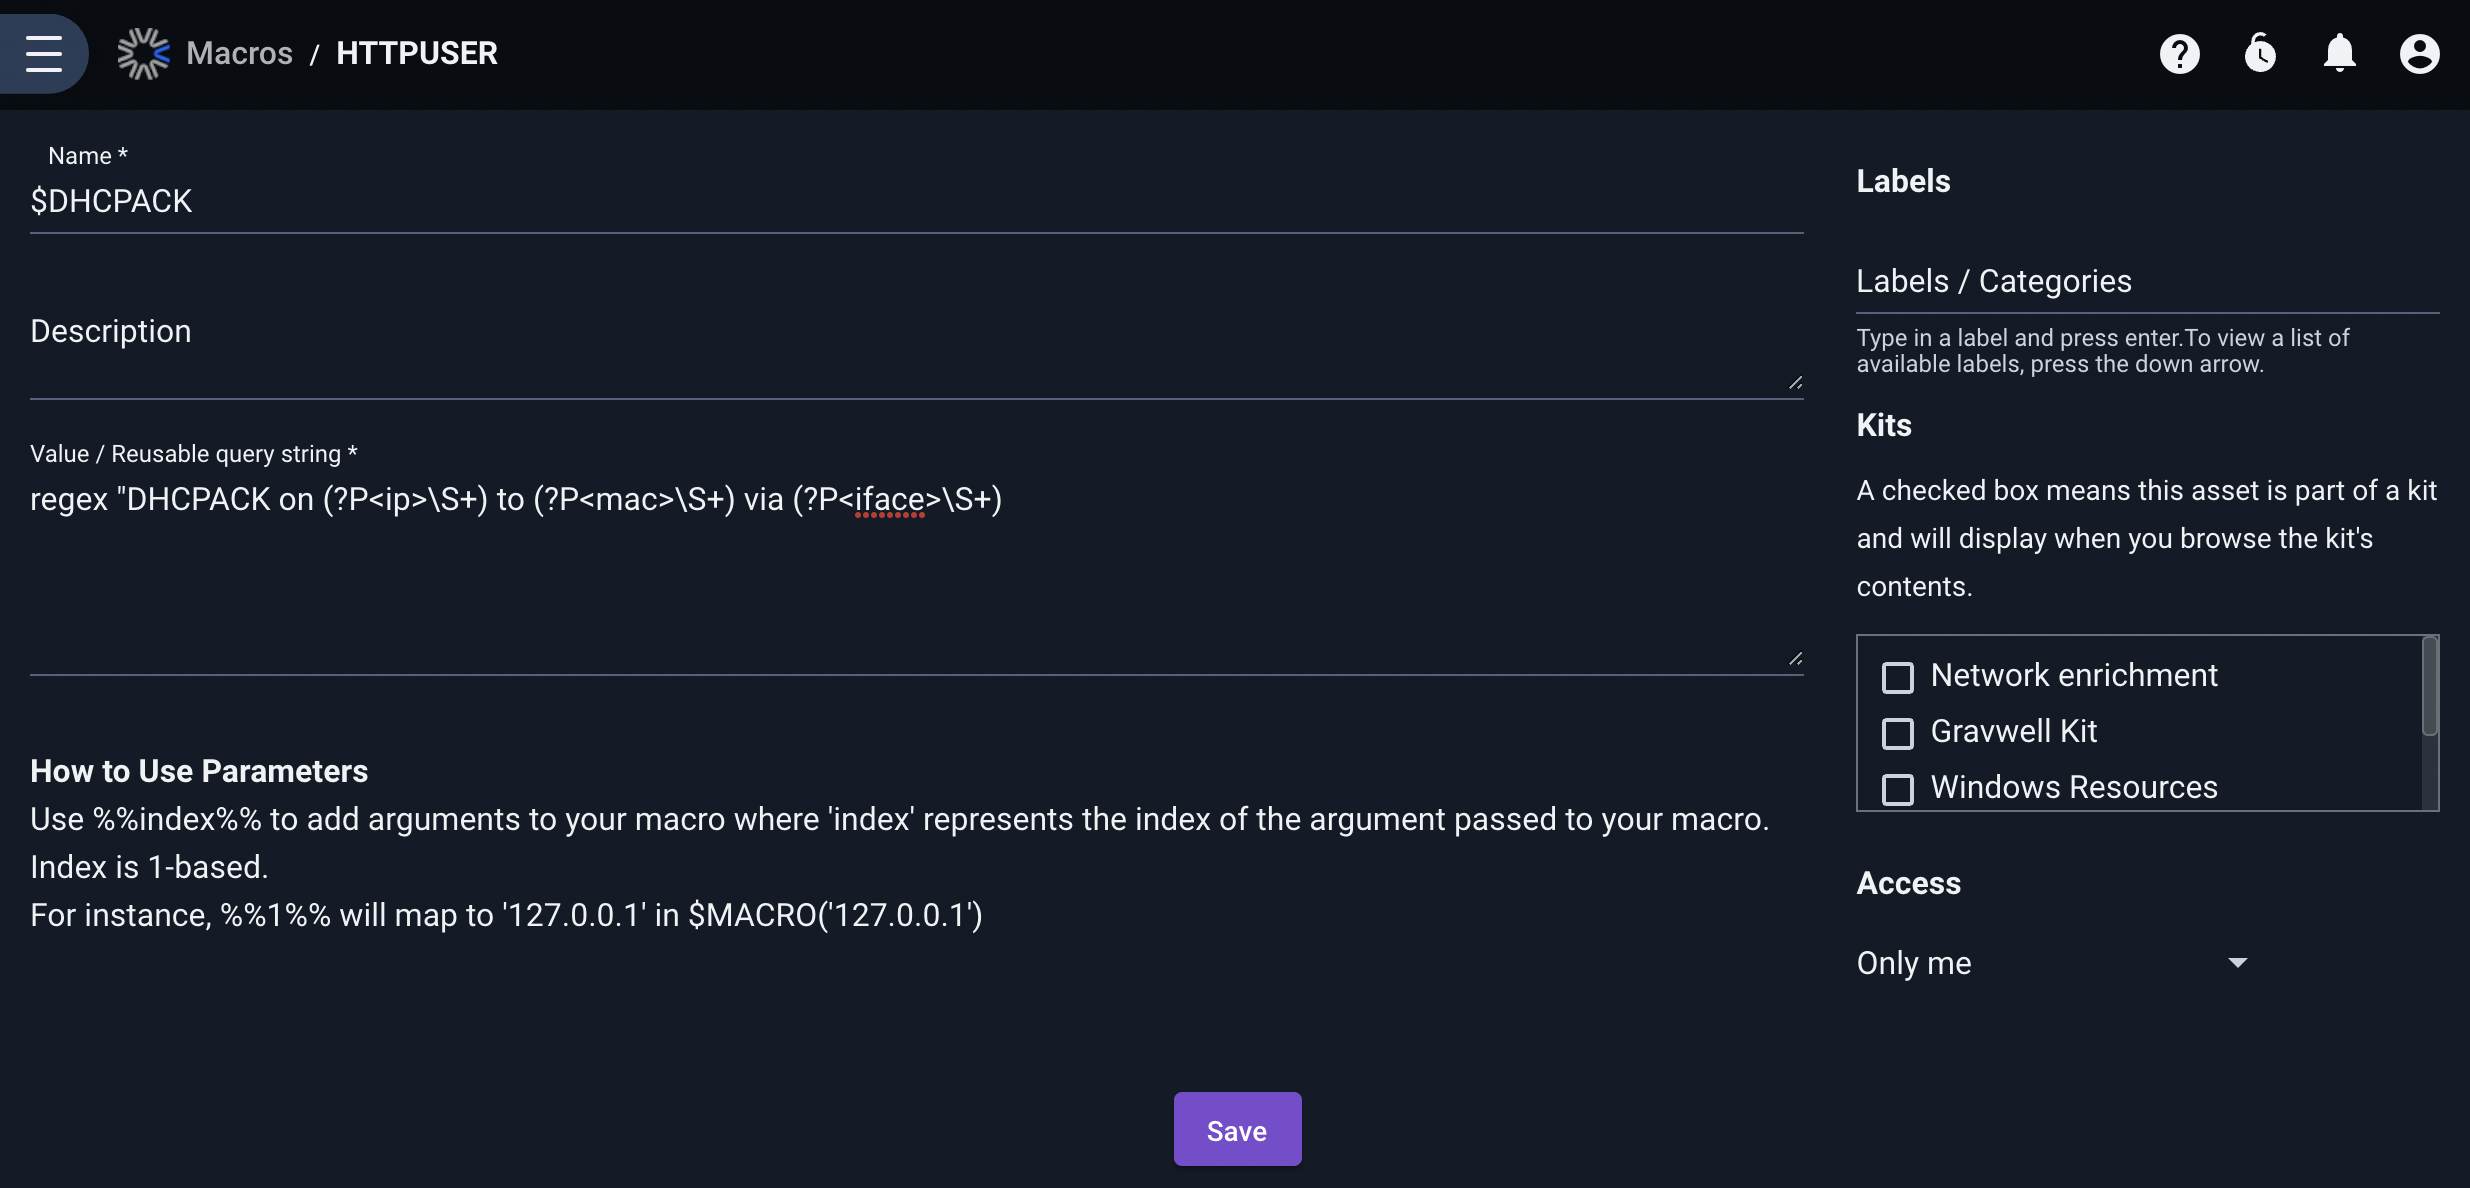Image resolution: width=2470 pixels, height=1188 pixels.
Task: Click the HTTPUSER breadcrumb title
Action: click(x=417, y=53)
